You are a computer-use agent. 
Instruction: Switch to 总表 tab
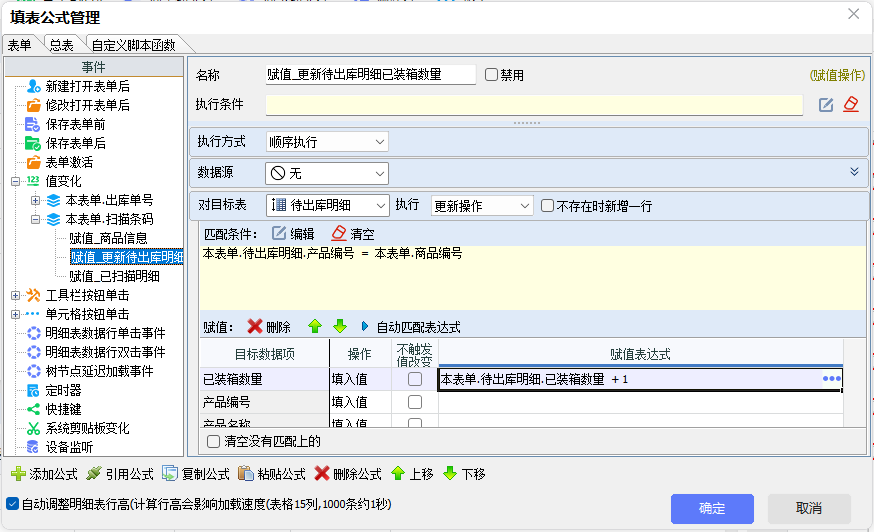(x=62, y=45)
